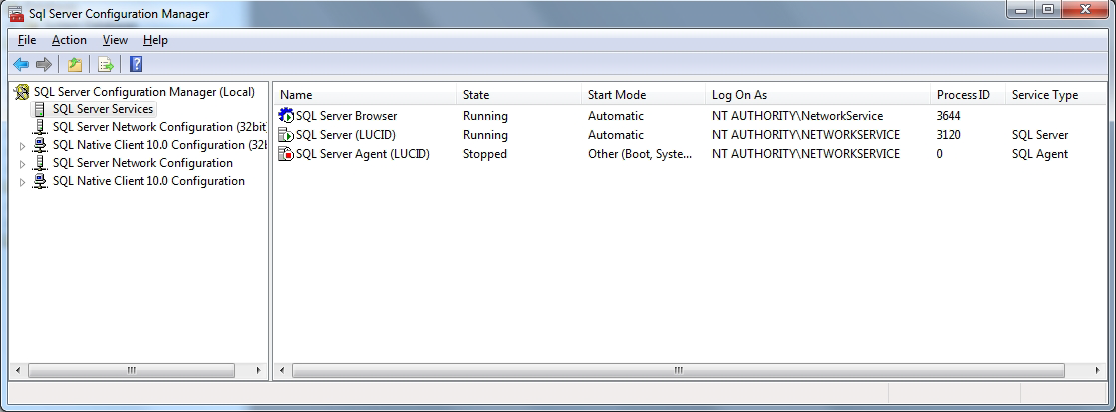Click the Back arrow toolbar icon

21,65
